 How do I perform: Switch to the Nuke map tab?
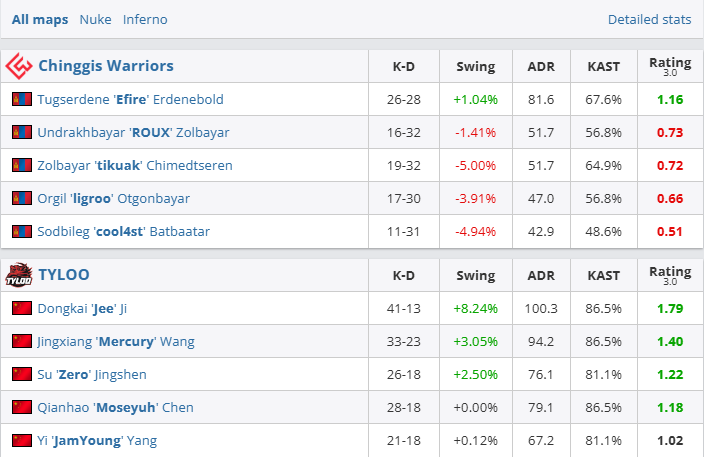click(x=95, y=20)
